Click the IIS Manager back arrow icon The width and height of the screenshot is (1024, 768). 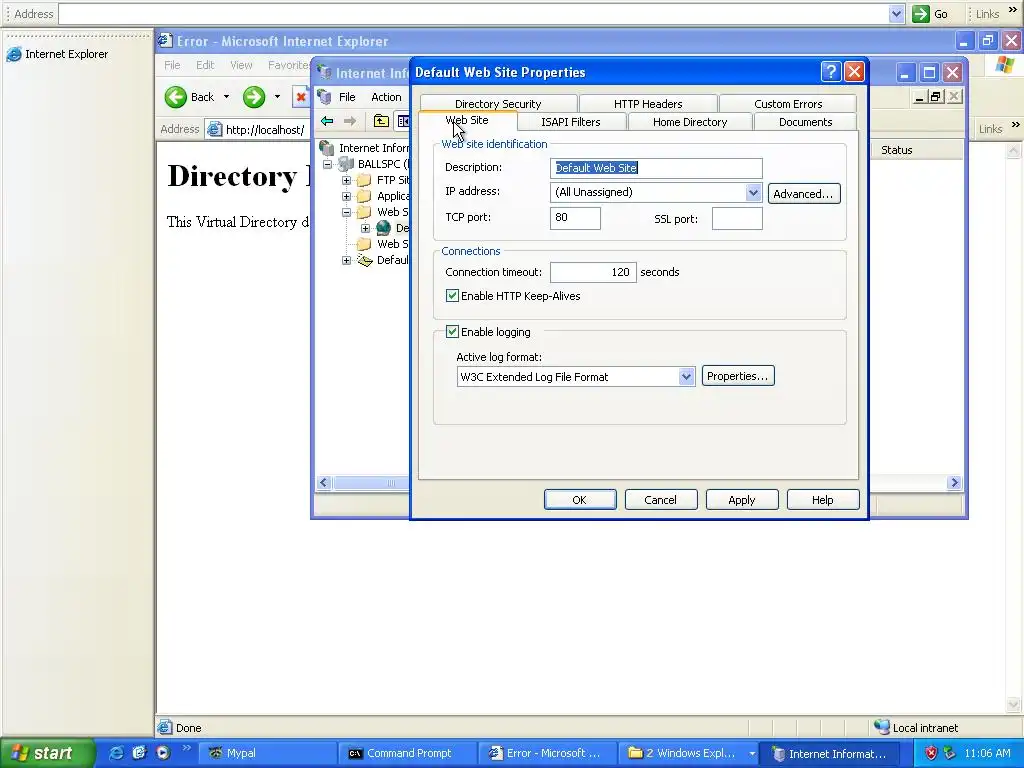coord(327,121)
